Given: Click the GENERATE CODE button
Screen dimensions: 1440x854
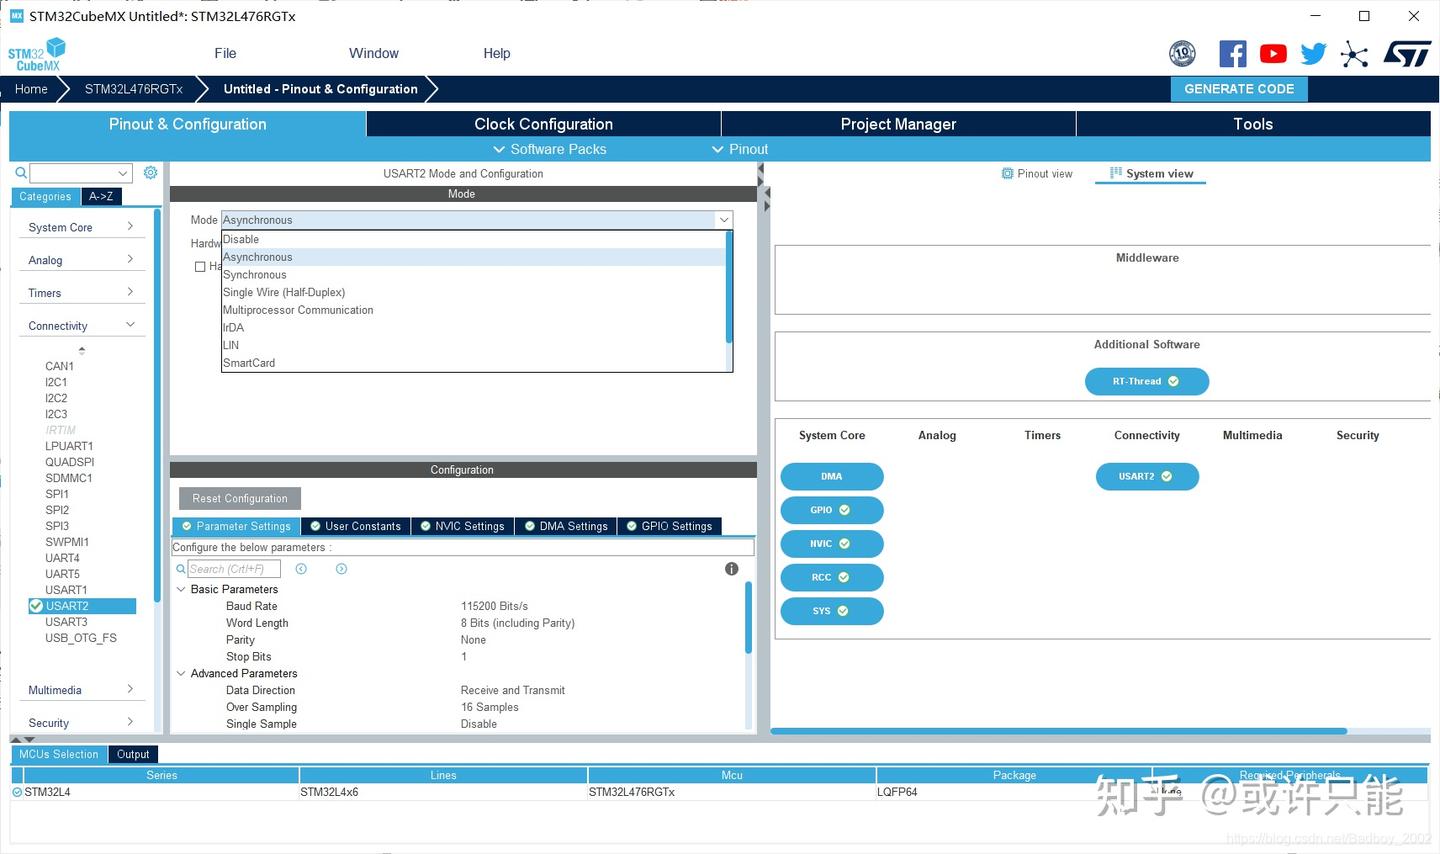Looking at the screenshot, I should tap(1239, 89).
